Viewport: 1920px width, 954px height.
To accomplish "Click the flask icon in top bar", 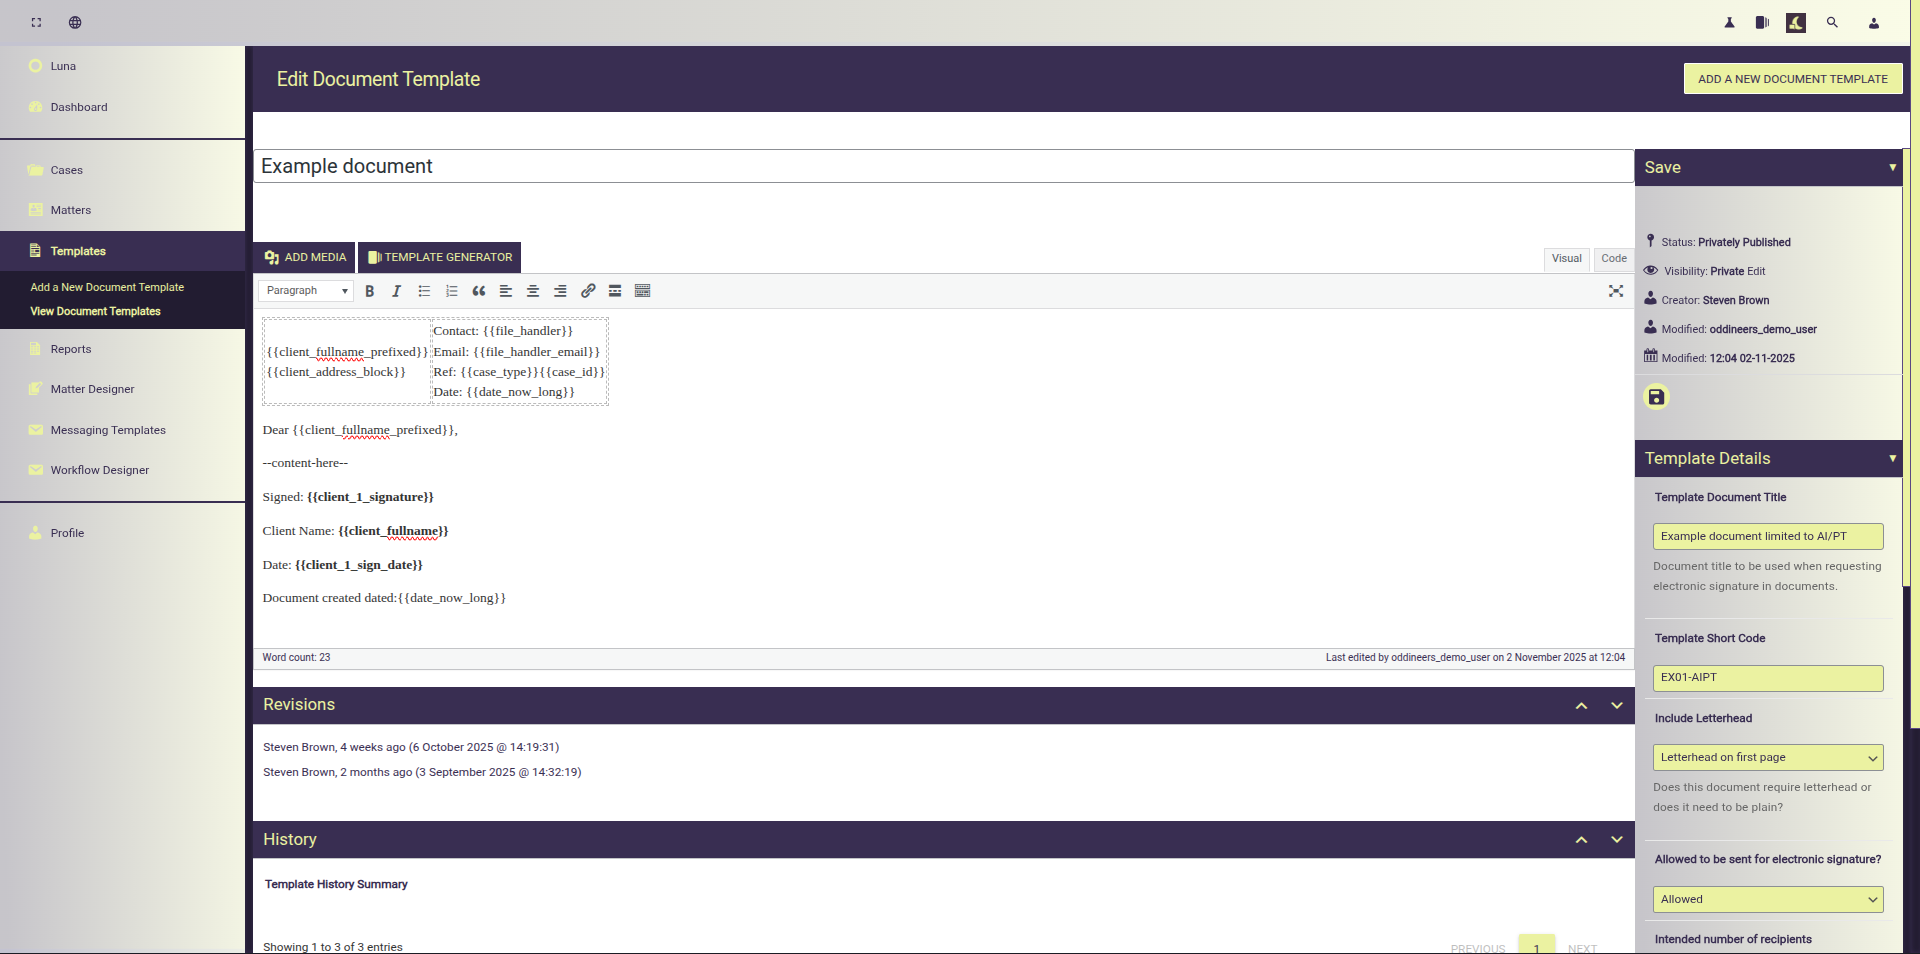I will tap(1729, 22).
